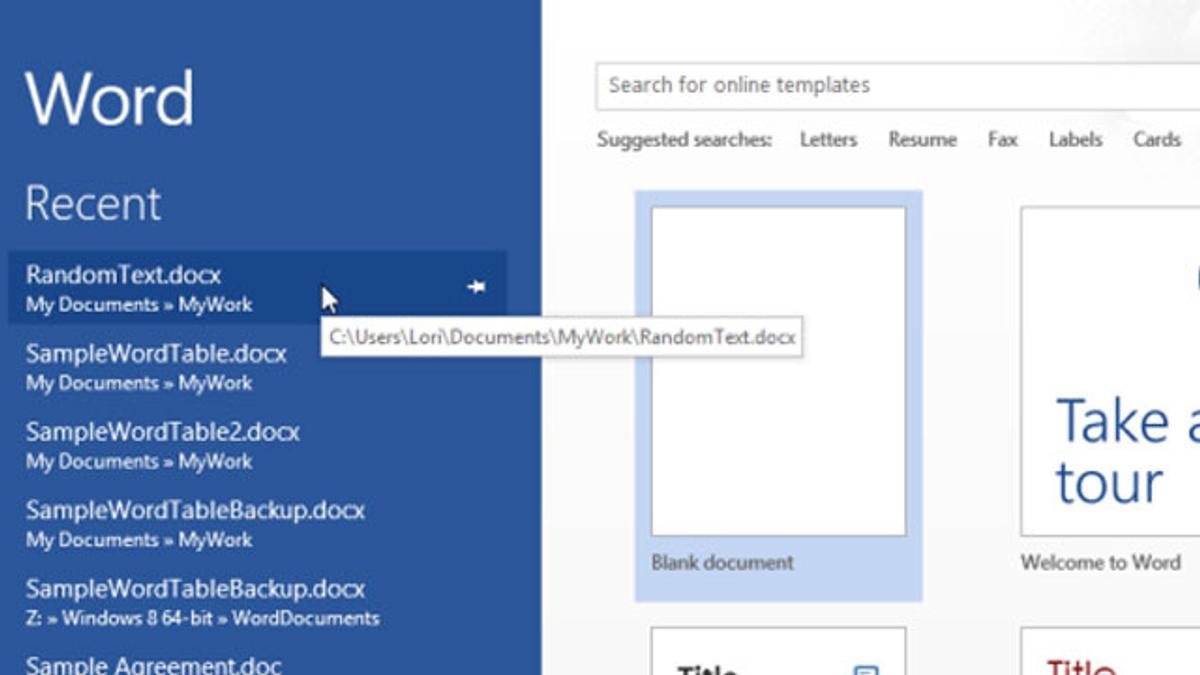Select the Blank document template
Screen dimensions: 1200x675
pos(778,396)
